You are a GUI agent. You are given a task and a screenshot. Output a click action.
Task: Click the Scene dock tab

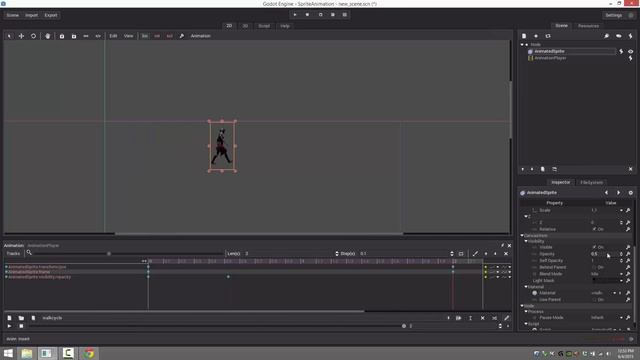coord(562,26)
